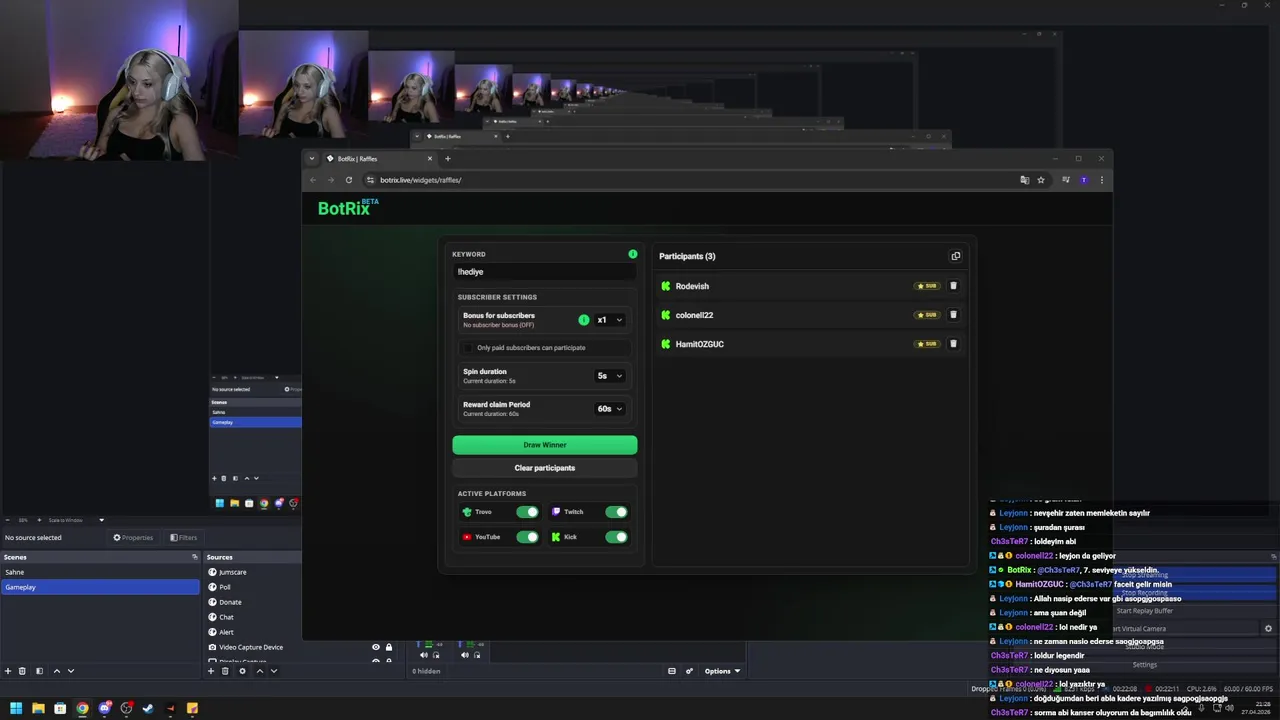Bookmark this page with the star icon
Viewport: 1280px width, 720px height.
(1041, 180)
